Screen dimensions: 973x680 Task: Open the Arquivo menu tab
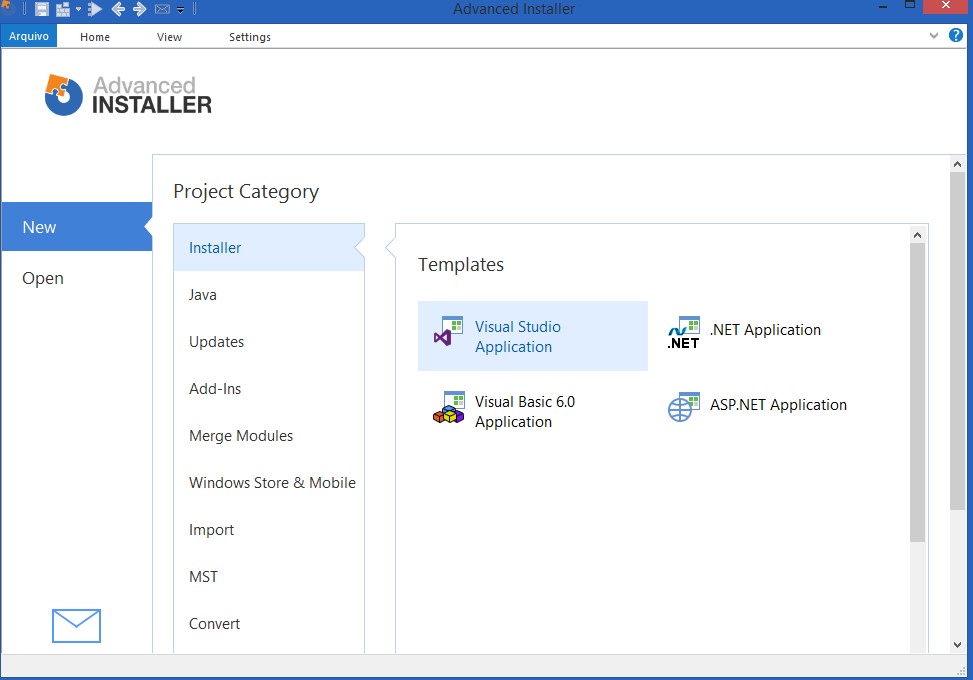pos(29,36)
